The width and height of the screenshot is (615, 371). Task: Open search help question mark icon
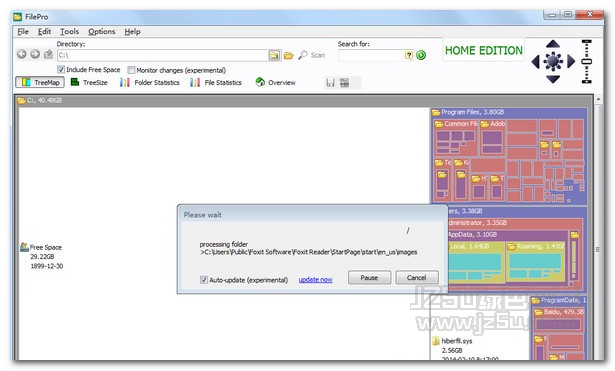[x=409, y=55]
